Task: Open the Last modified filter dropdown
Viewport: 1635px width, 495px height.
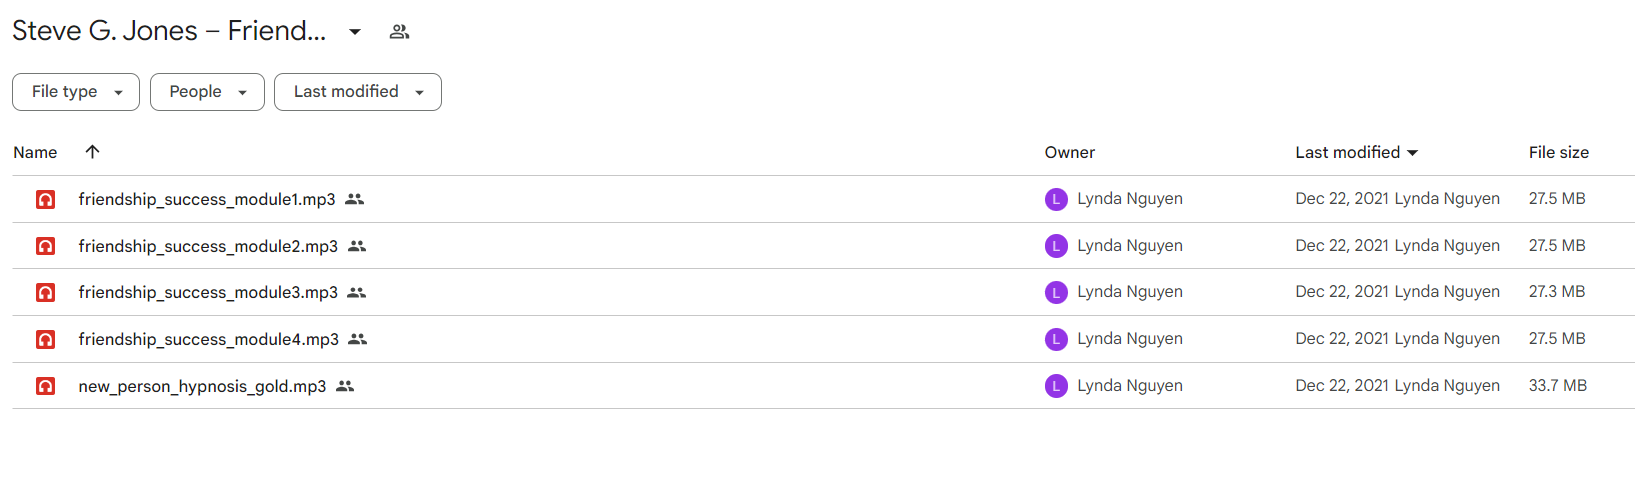Action: [358, 92]
